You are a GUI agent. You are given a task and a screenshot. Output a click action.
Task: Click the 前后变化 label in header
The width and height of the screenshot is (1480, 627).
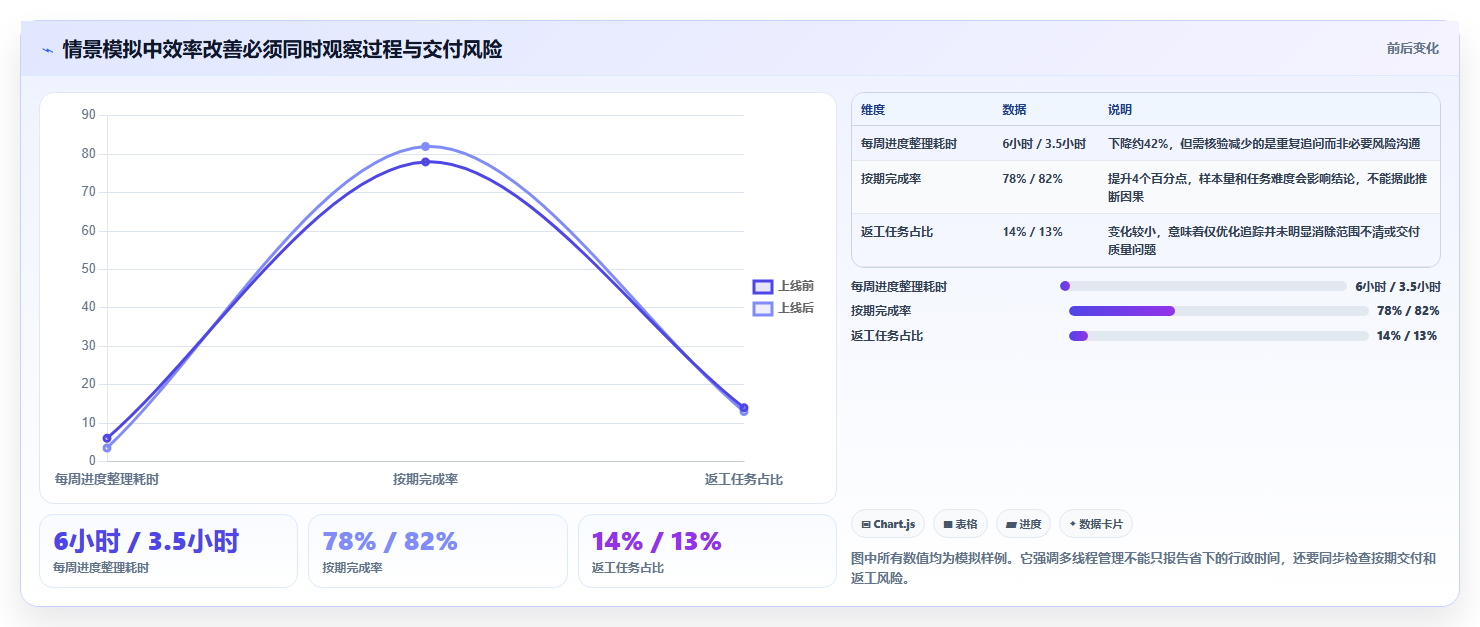pyautogui.click(x=1412, y=48)
